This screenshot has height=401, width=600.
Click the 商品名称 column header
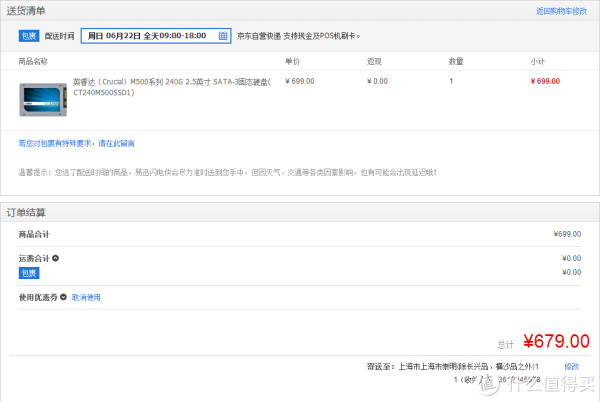[x=33, y=61]
